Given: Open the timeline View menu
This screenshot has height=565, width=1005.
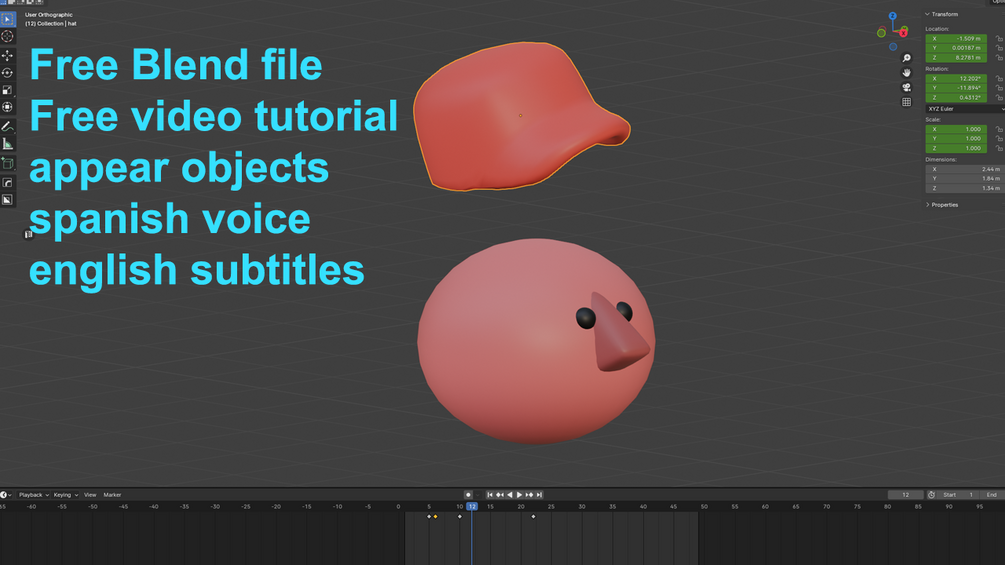Looking at the screenshot, I should tap(90, 495).
